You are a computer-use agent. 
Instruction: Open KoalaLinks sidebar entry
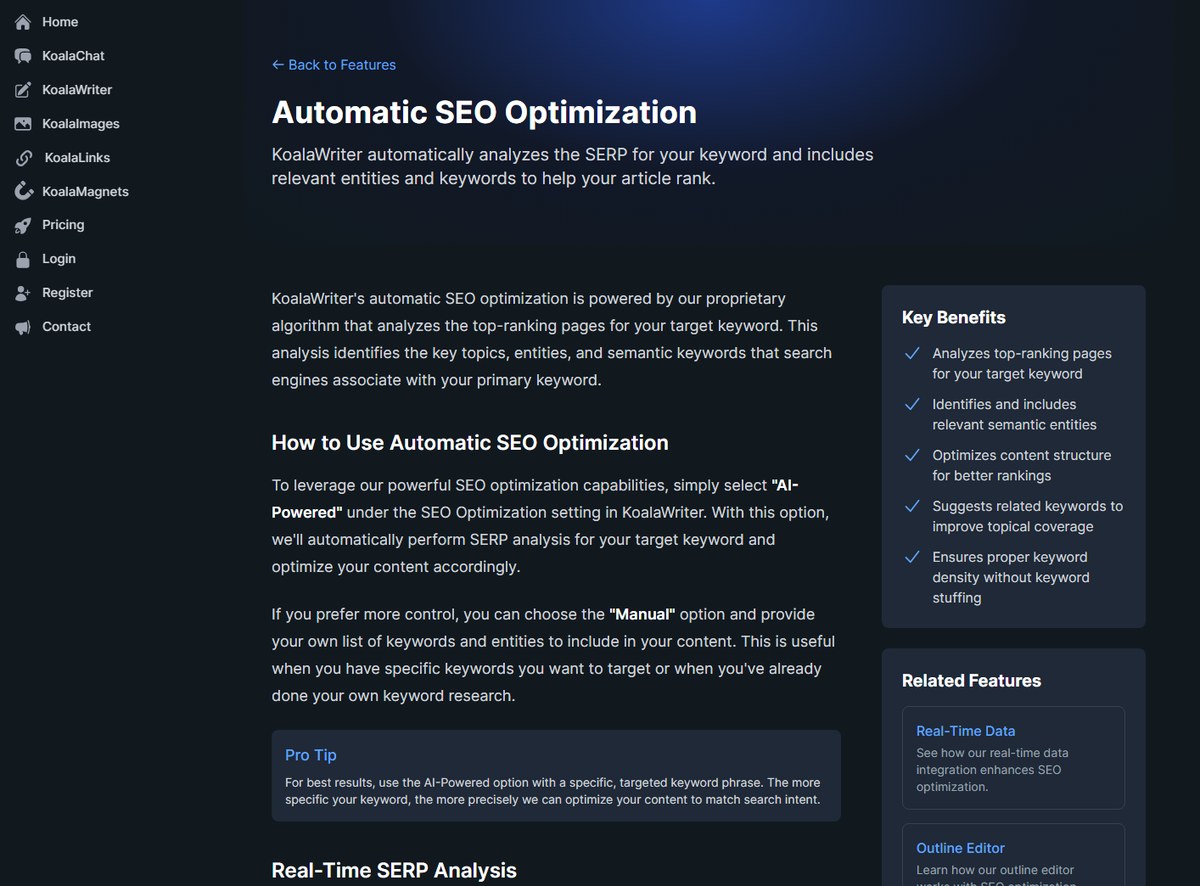pyautogui.click(x=77, y=158)
